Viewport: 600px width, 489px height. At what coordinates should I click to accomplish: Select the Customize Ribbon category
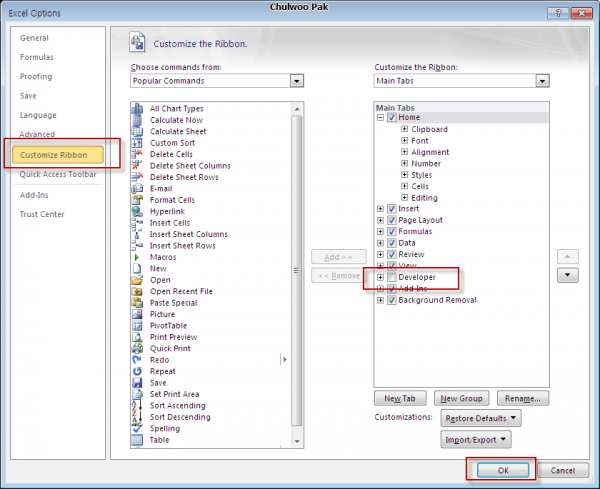coord(58,155)
